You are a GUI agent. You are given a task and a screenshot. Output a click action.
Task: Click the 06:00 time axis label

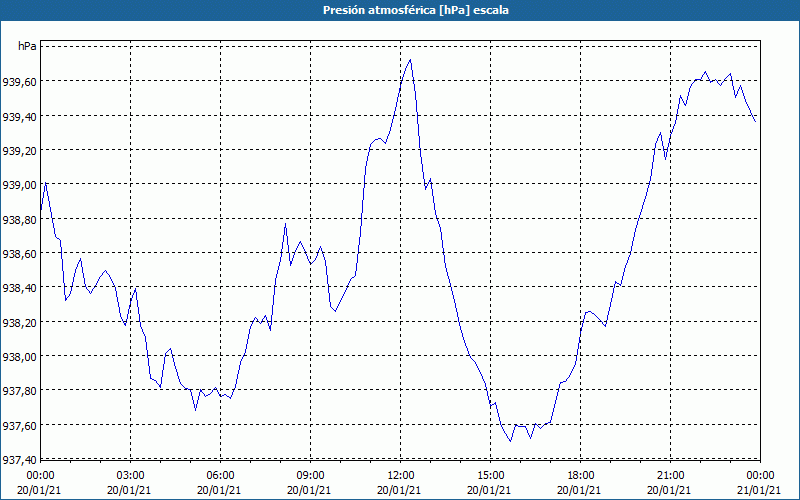[x=220, y=476]
